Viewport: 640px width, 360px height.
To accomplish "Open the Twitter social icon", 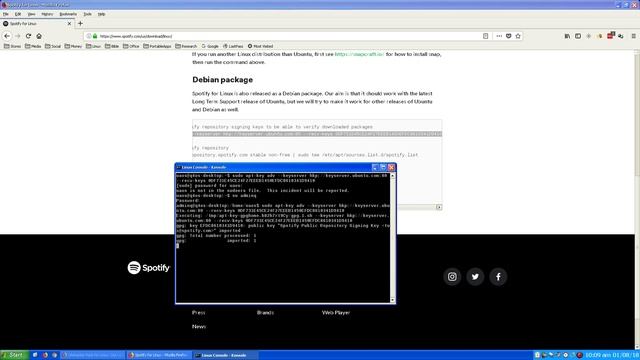I will click(475, 277).
